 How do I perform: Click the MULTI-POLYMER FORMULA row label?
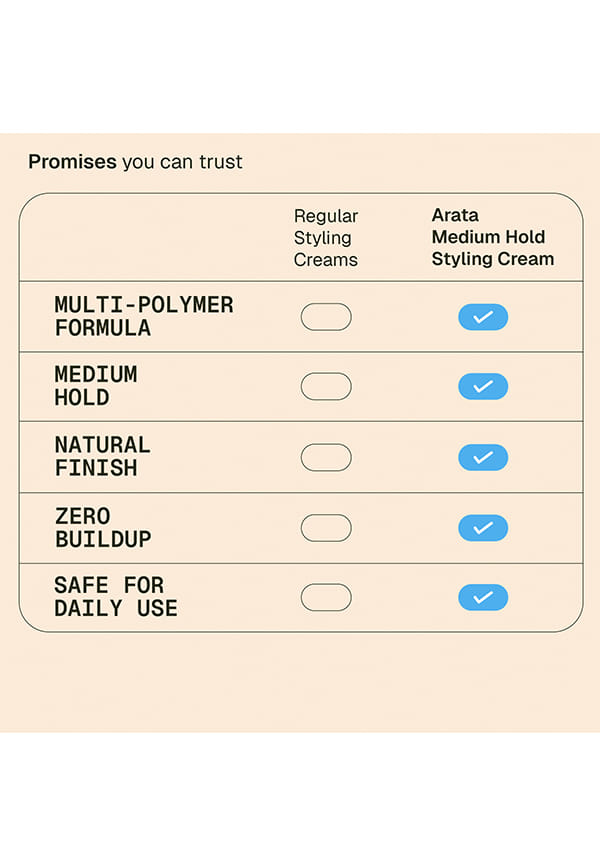coord(144,316)
